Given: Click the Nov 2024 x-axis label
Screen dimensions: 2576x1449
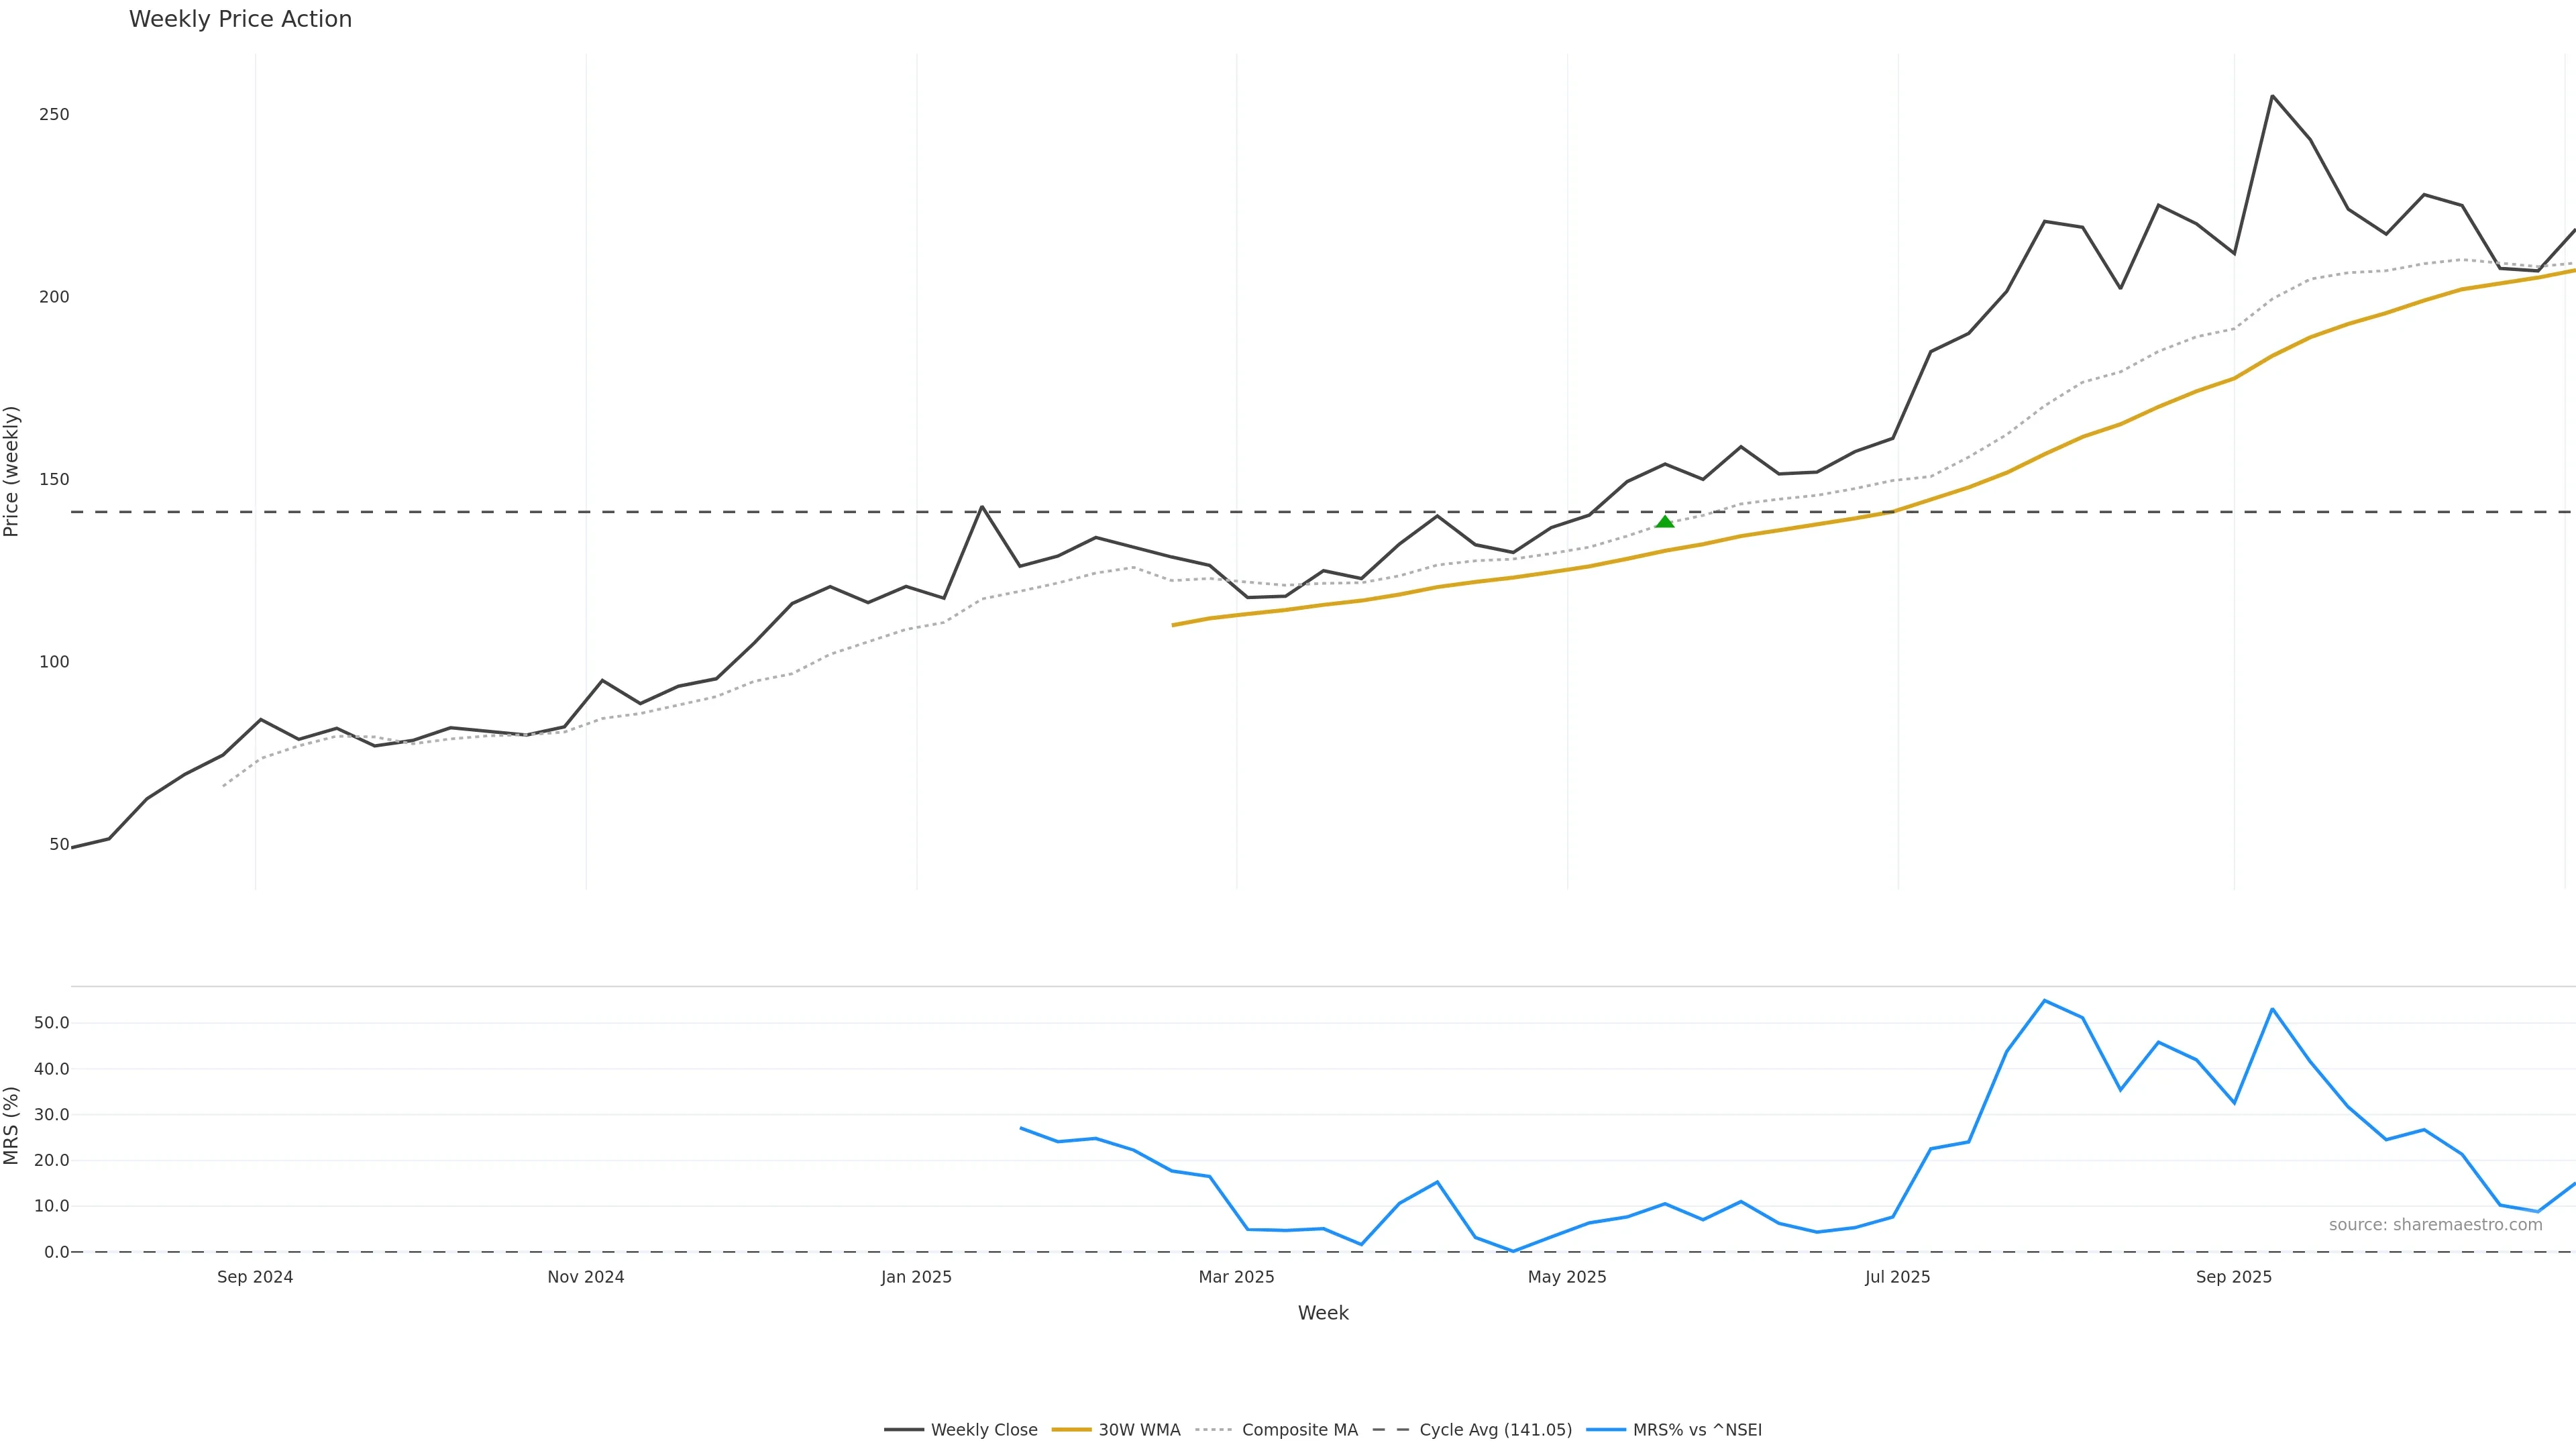Looking at the screenshot, I should click(x=586, y=1277).
